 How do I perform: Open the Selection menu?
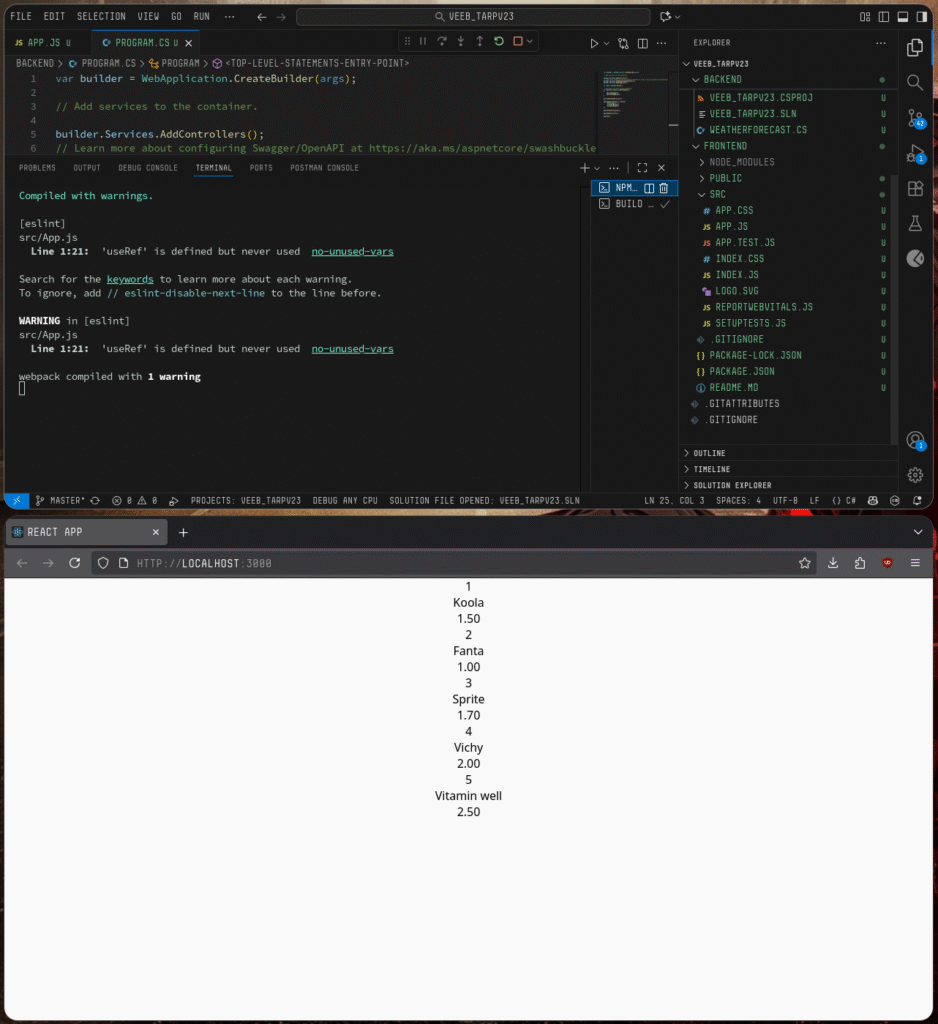(x=101, y=17)
